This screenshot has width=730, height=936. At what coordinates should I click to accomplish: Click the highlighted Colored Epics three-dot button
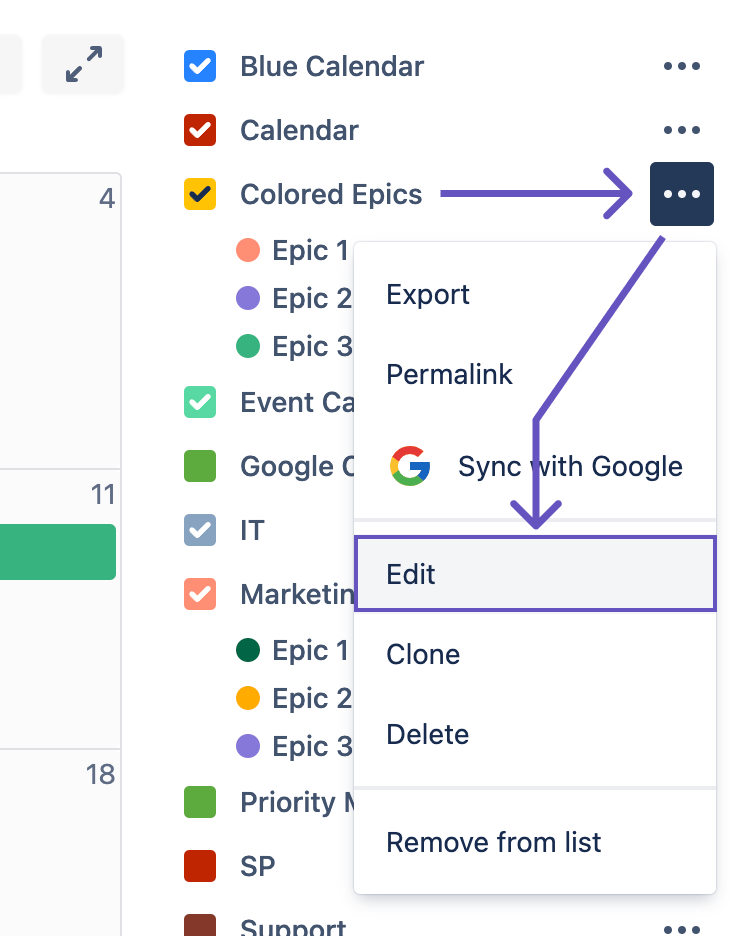point(681,194)
